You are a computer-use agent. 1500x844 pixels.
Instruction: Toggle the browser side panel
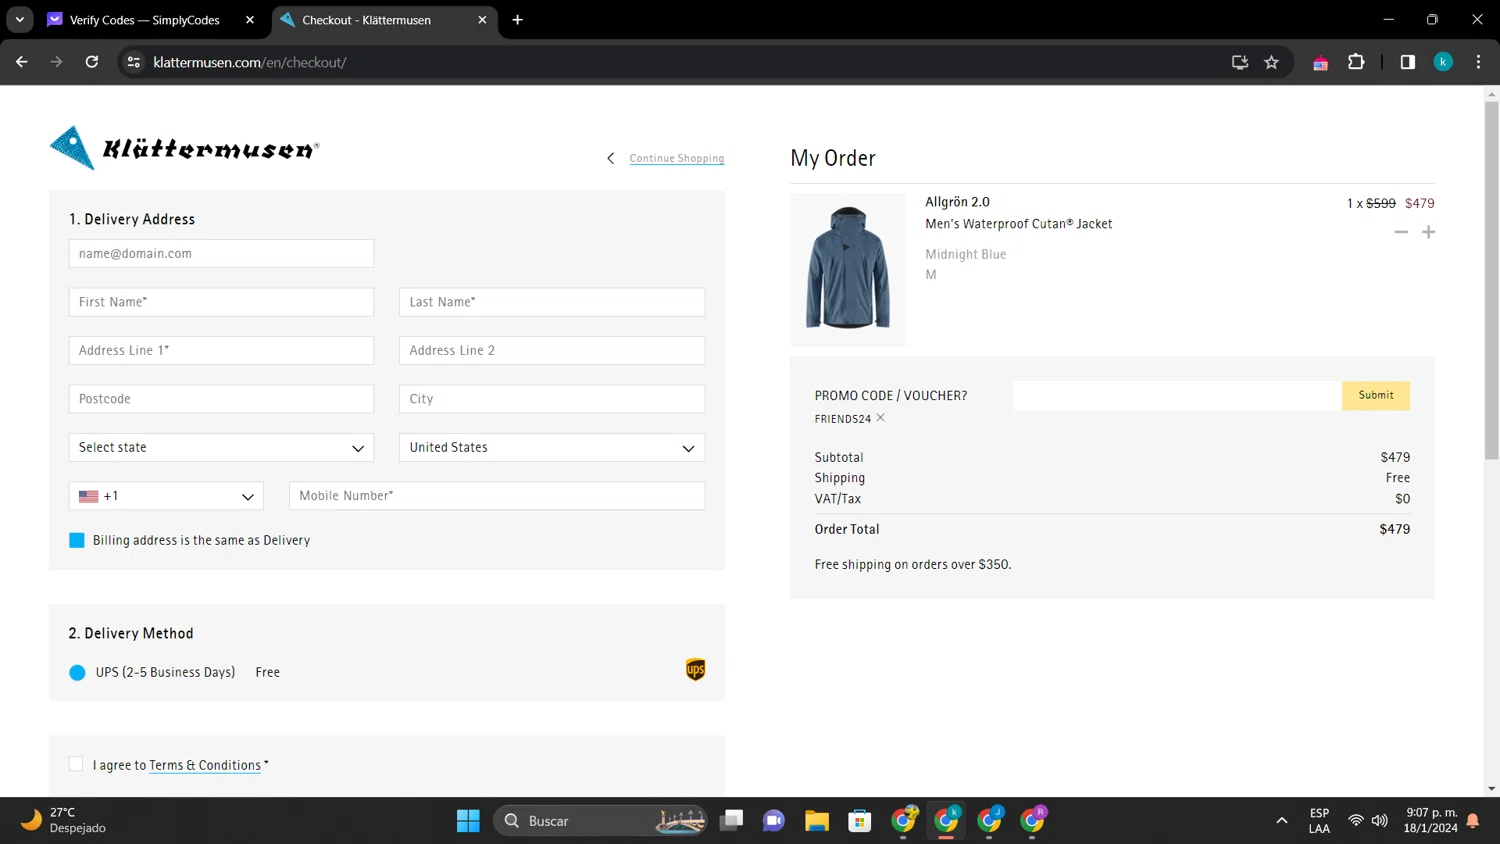1407,62
